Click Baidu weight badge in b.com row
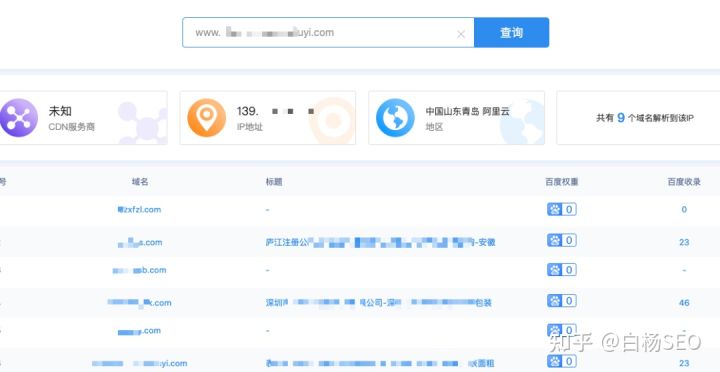 [x=562, y=270]
